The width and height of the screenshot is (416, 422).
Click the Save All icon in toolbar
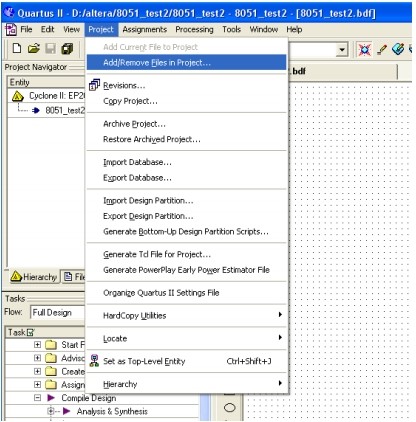tap(67, 49)
